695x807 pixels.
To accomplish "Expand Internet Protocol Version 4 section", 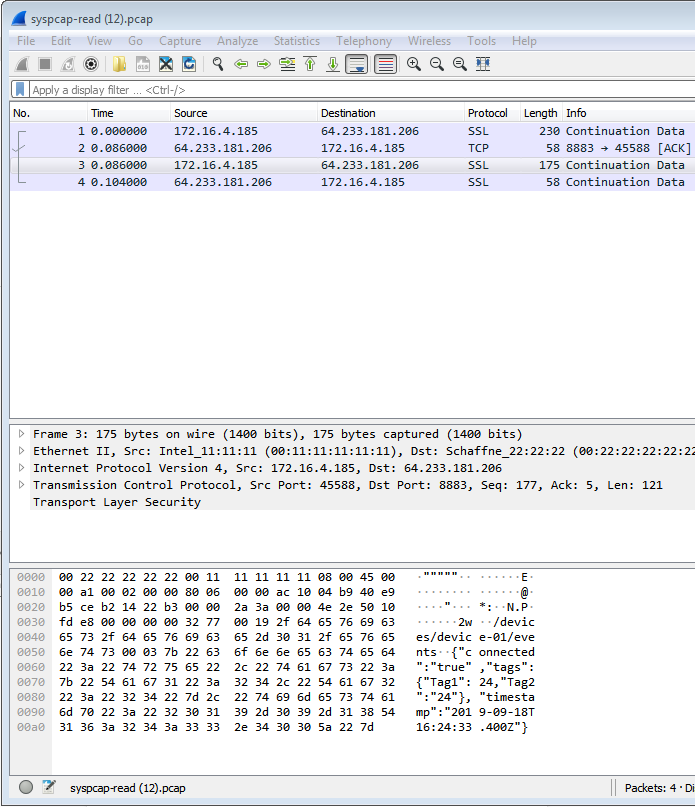I will [21, 468].
